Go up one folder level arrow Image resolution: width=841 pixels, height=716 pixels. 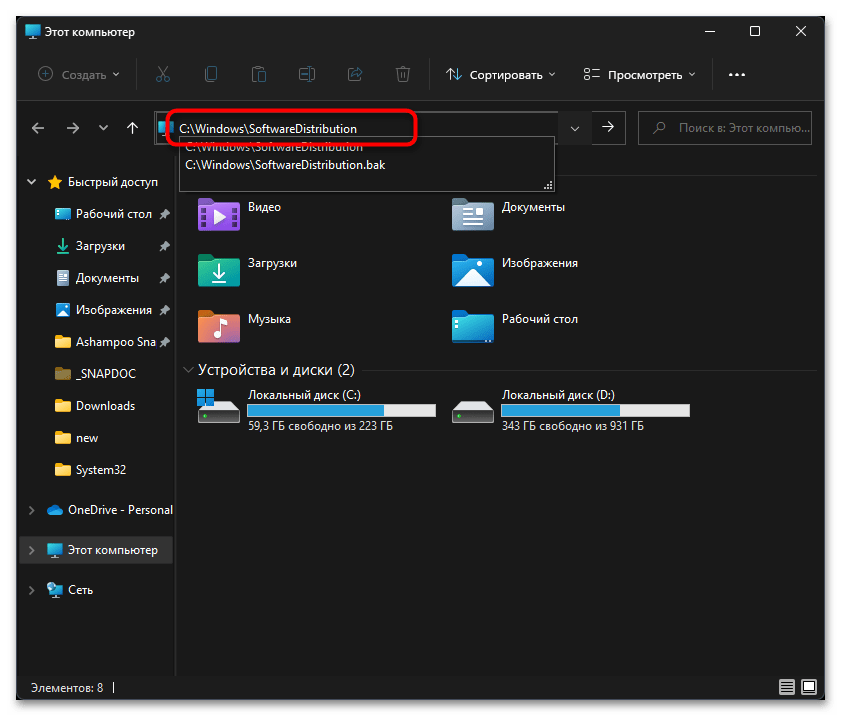132,128
